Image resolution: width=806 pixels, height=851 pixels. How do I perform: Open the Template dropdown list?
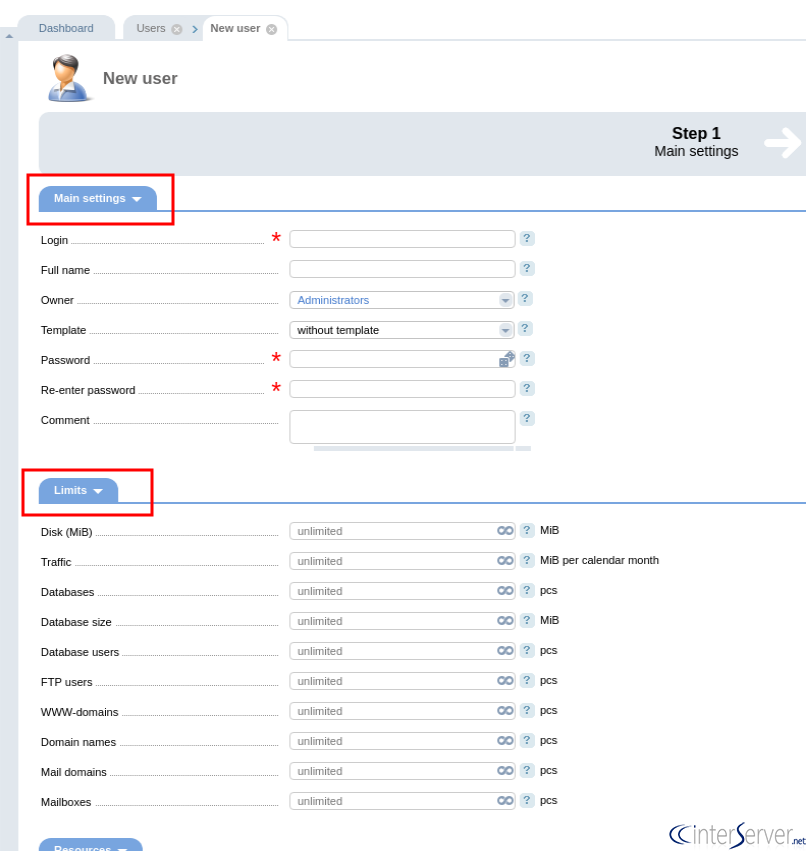402,330
